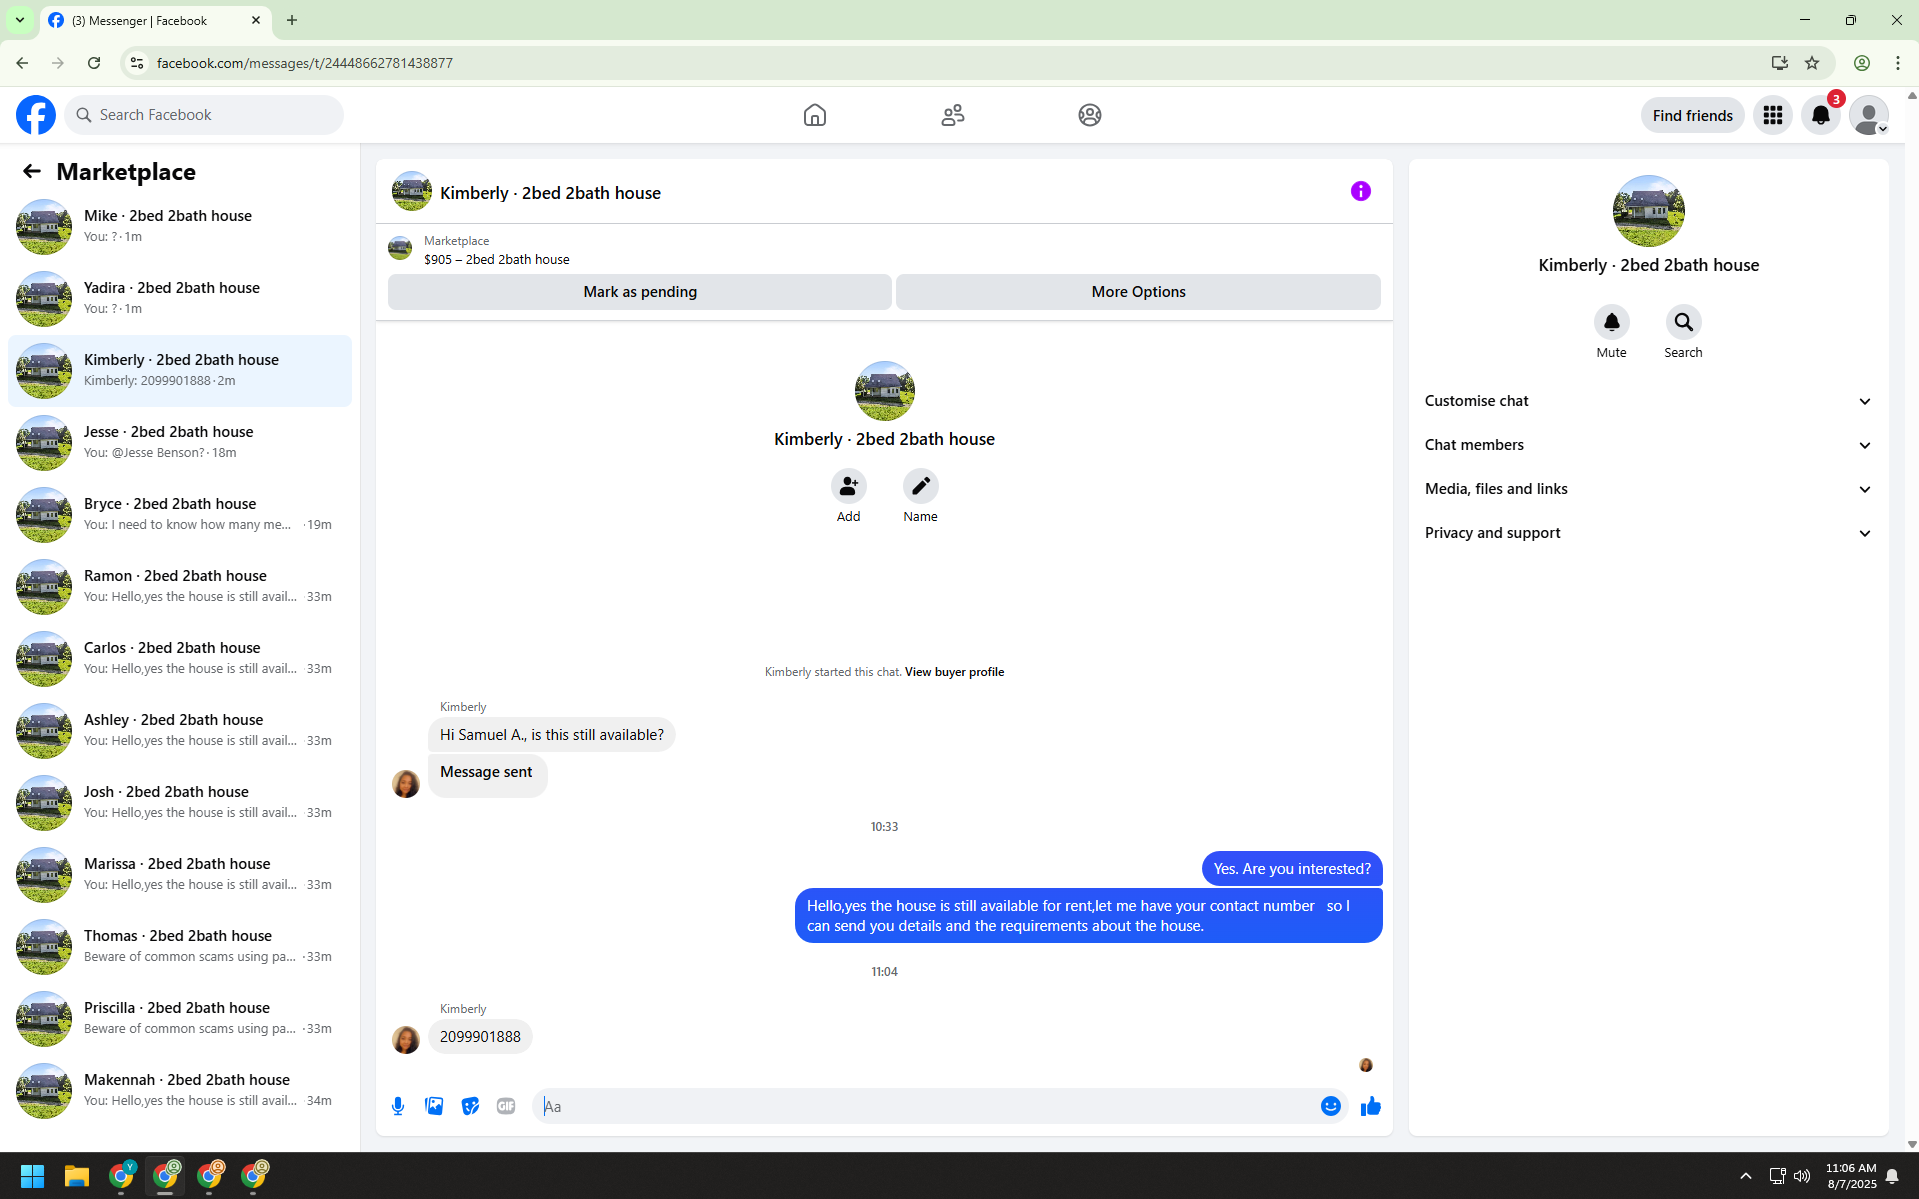Open Ashley's 2bed 2bath house chat
Screen dimensions: 1919x1199
click(180, 731)
